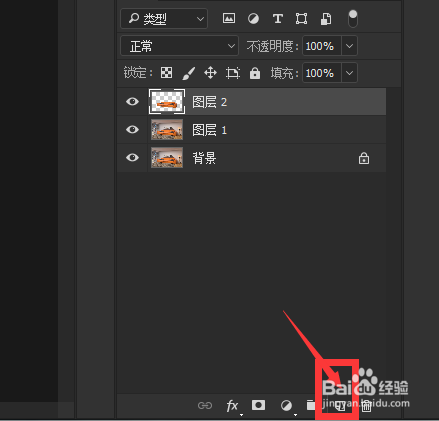Create new fill or adjustment layer
This screenshot has width=439, height=421.
point(286,406)
